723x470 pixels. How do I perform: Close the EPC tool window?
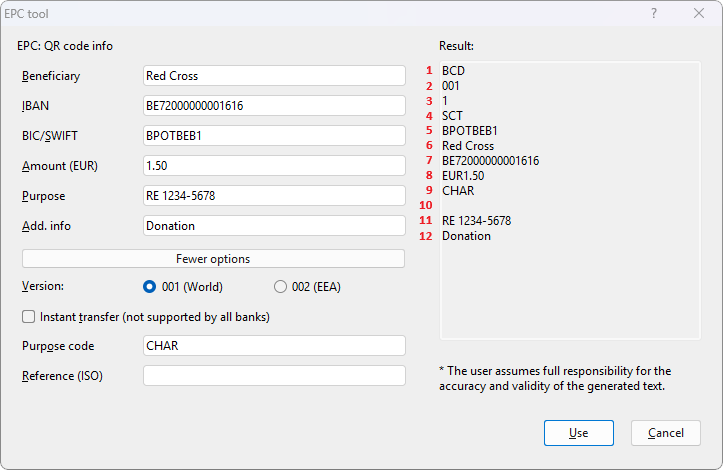699,13
